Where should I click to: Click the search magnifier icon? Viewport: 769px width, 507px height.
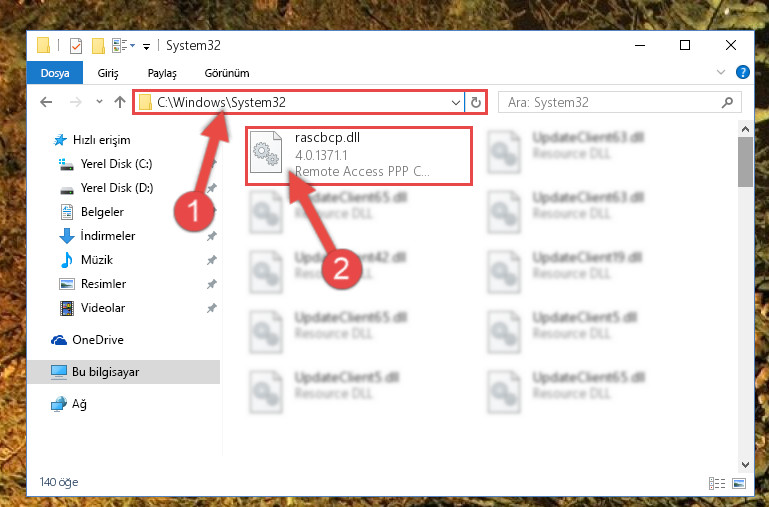pyautogui.click(x=727, y=102)
